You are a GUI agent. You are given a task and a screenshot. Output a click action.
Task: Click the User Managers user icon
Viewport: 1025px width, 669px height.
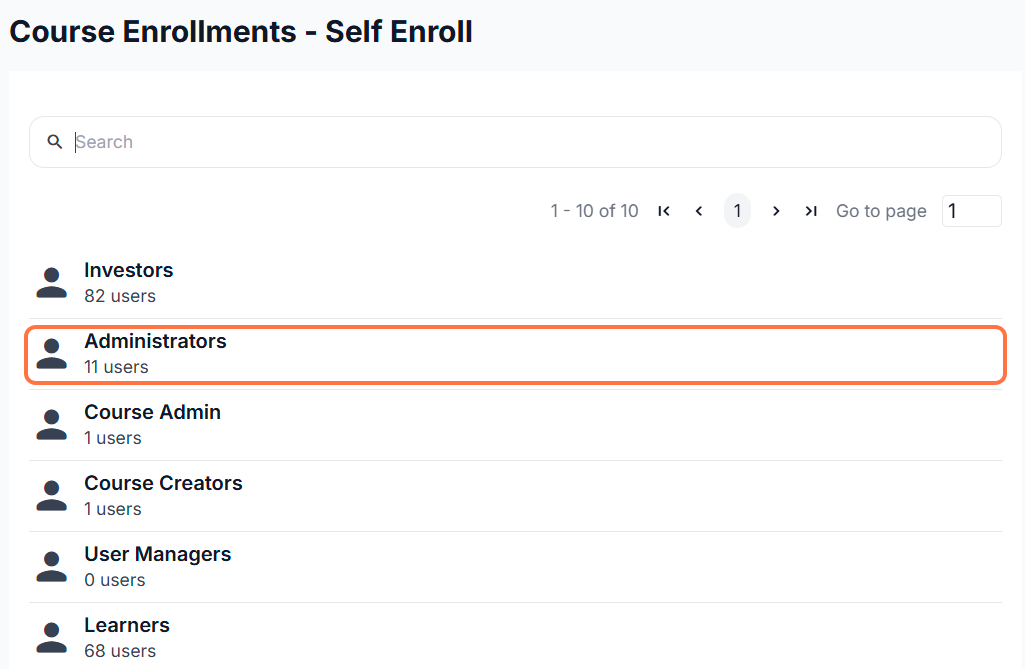tap(51, 567)
